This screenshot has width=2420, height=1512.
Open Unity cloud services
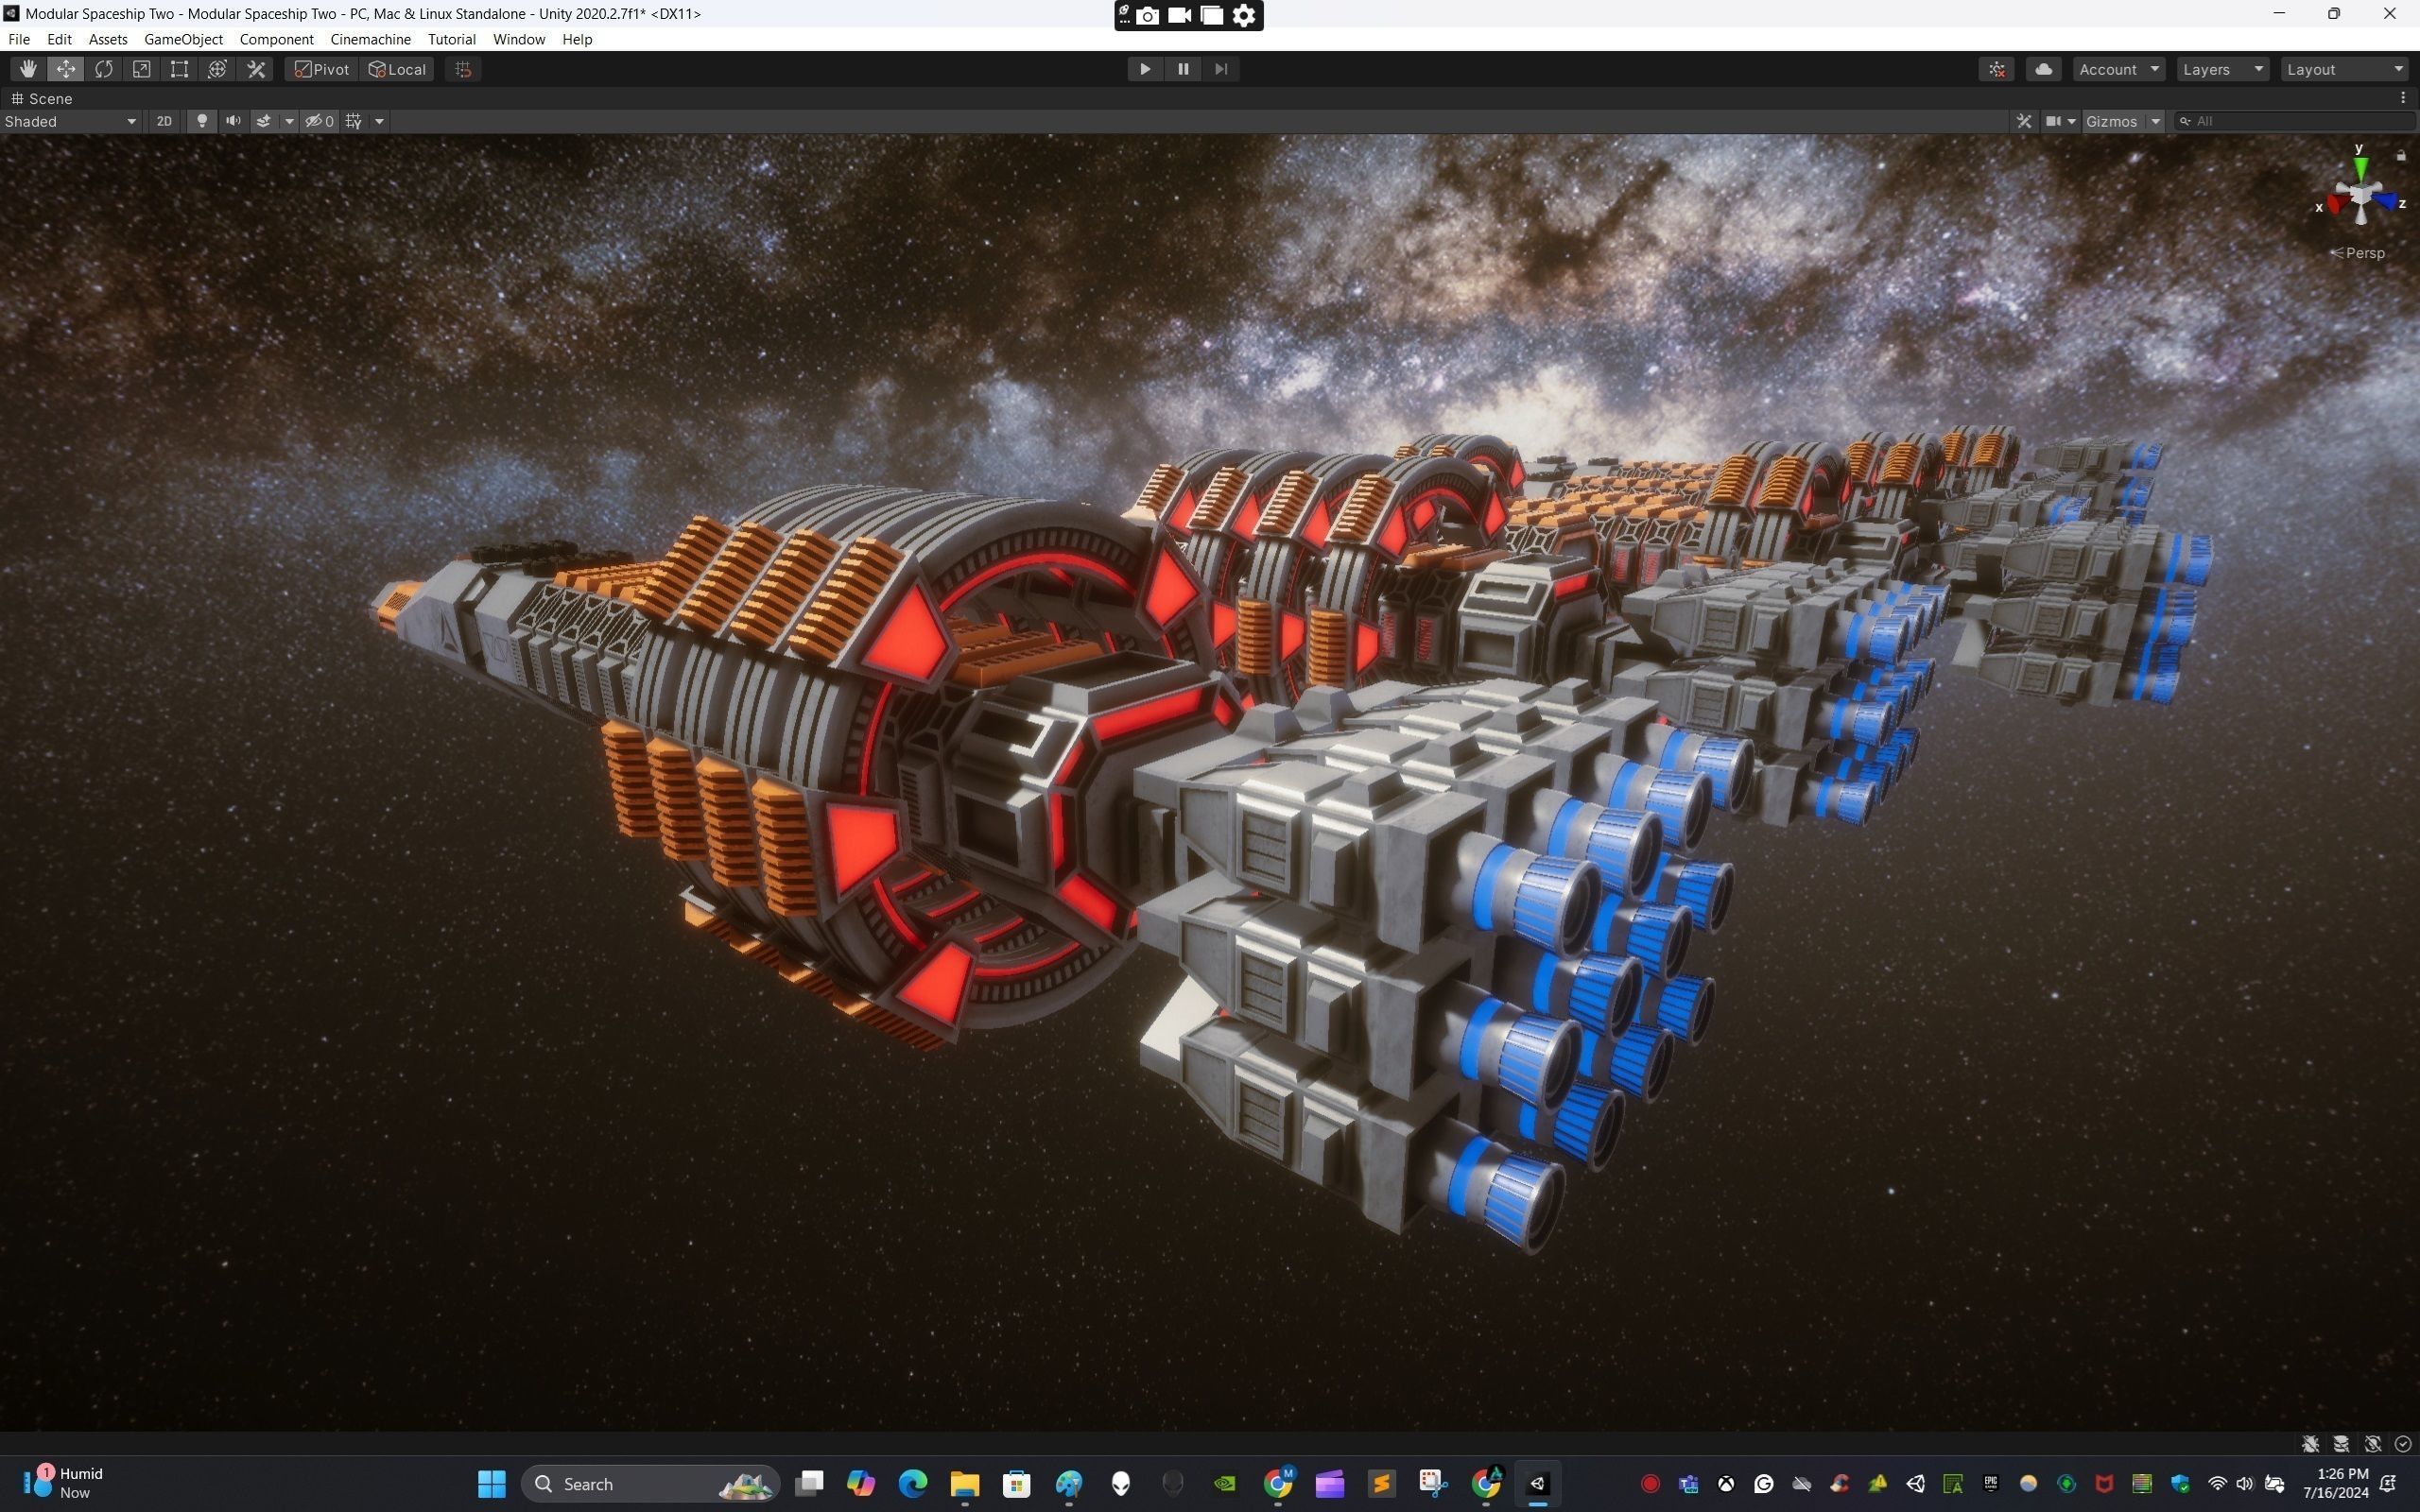coord(2044,69)
